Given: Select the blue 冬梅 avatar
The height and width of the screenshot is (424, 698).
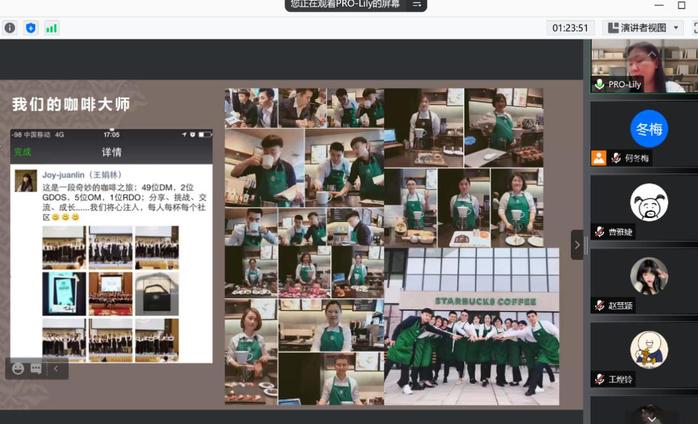Looking at the screenshot, I should click(649, 129).
